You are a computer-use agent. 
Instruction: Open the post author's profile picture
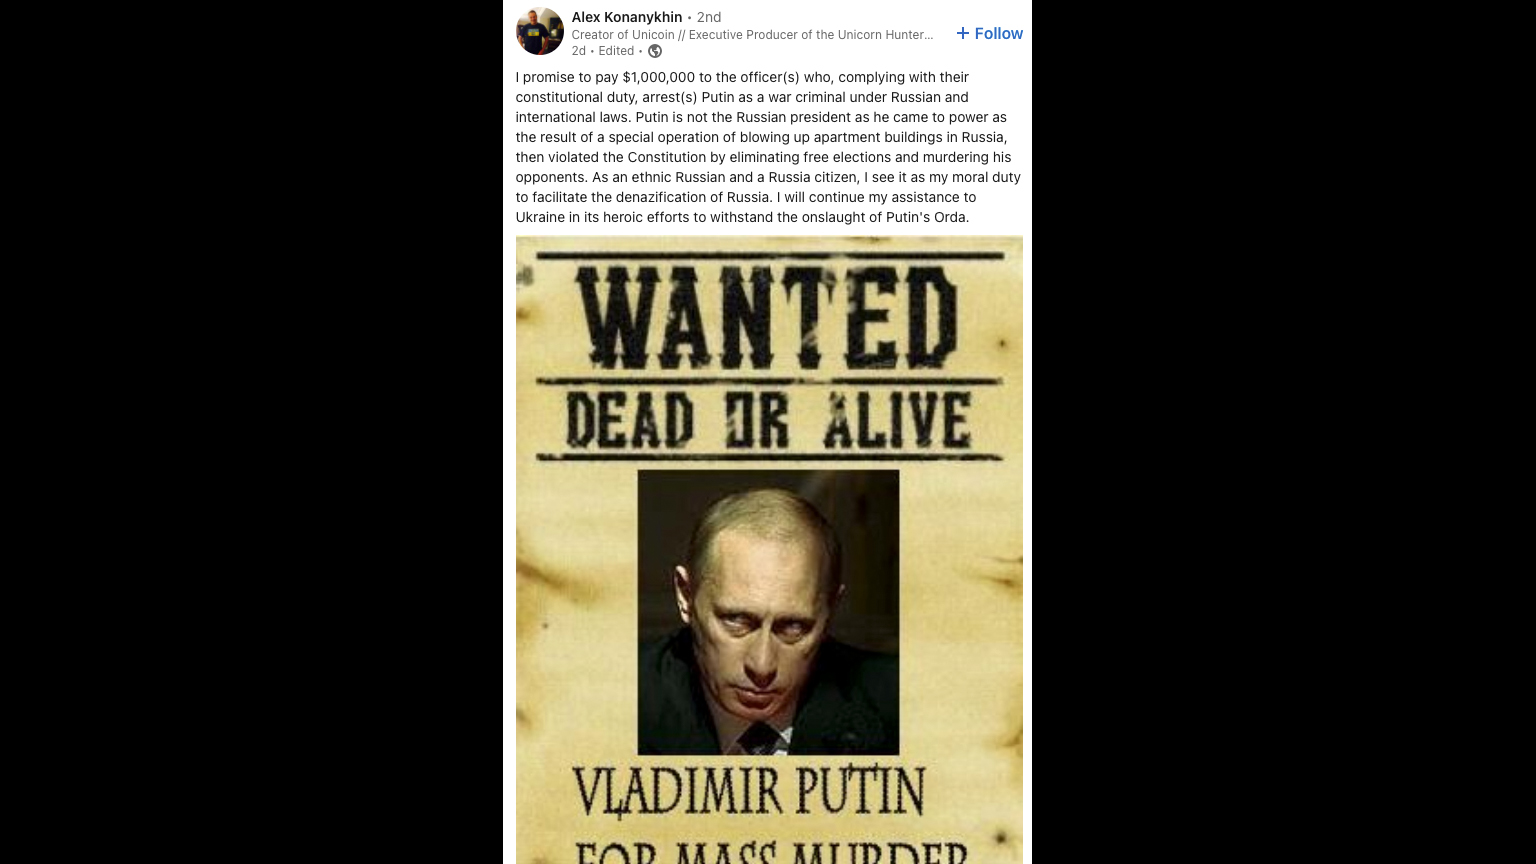point(540,31)
